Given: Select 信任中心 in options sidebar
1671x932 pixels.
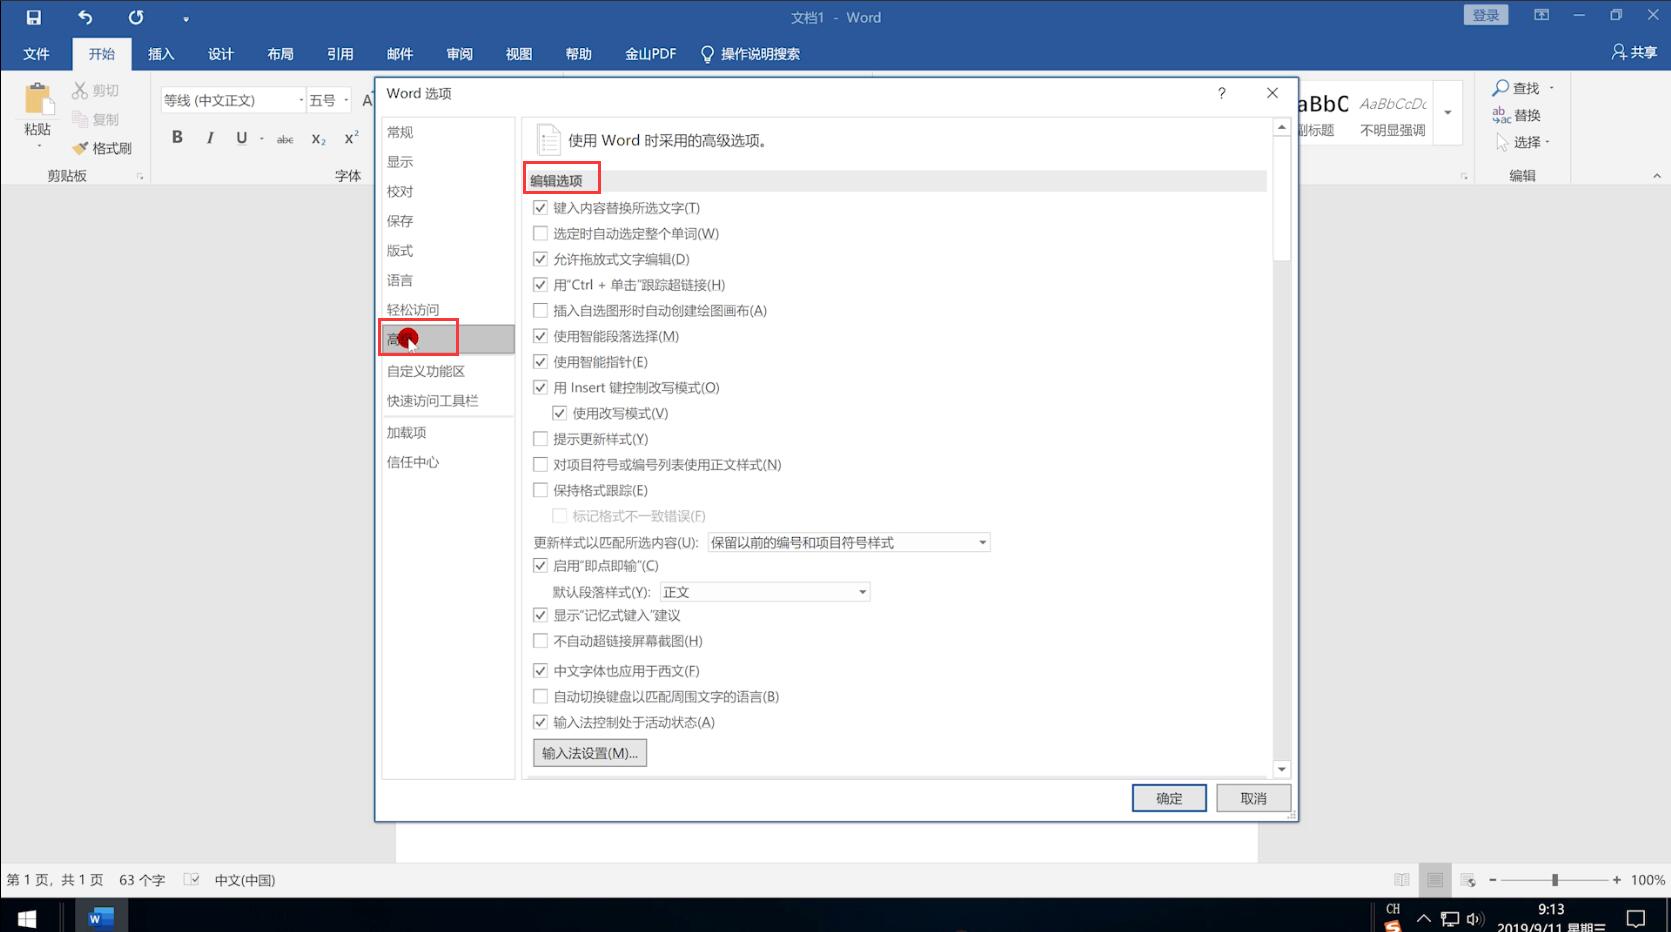Looking at the screenshot, I should 448,462.
